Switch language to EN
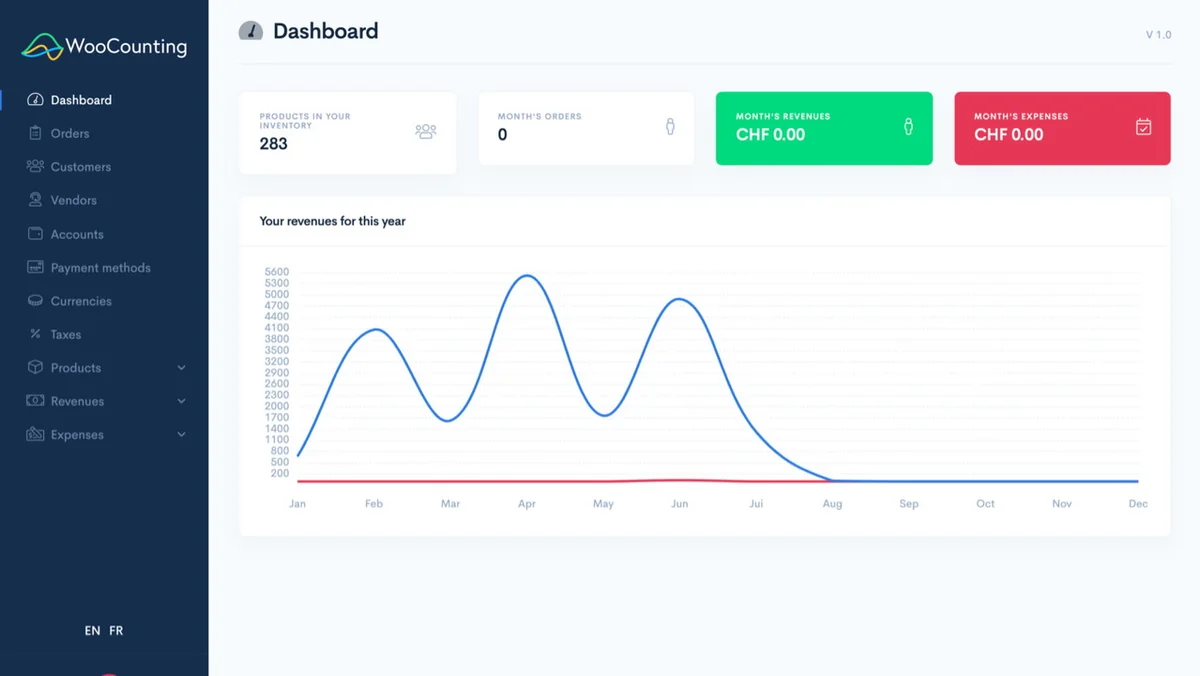 92,631
